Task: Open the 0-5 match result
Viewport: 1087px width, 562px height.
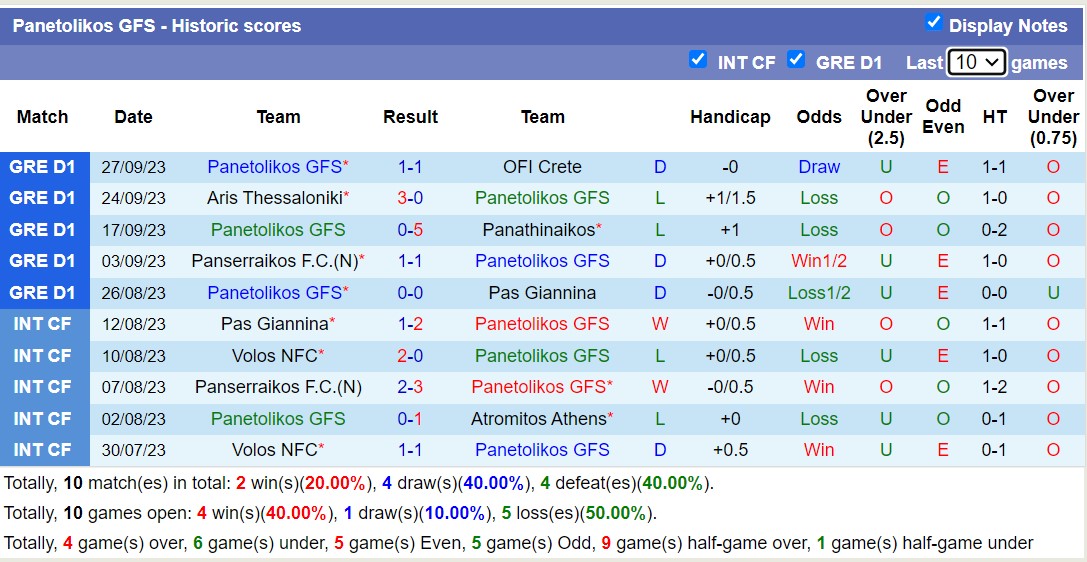Action: pyautogui.click(x=410, y=230)
